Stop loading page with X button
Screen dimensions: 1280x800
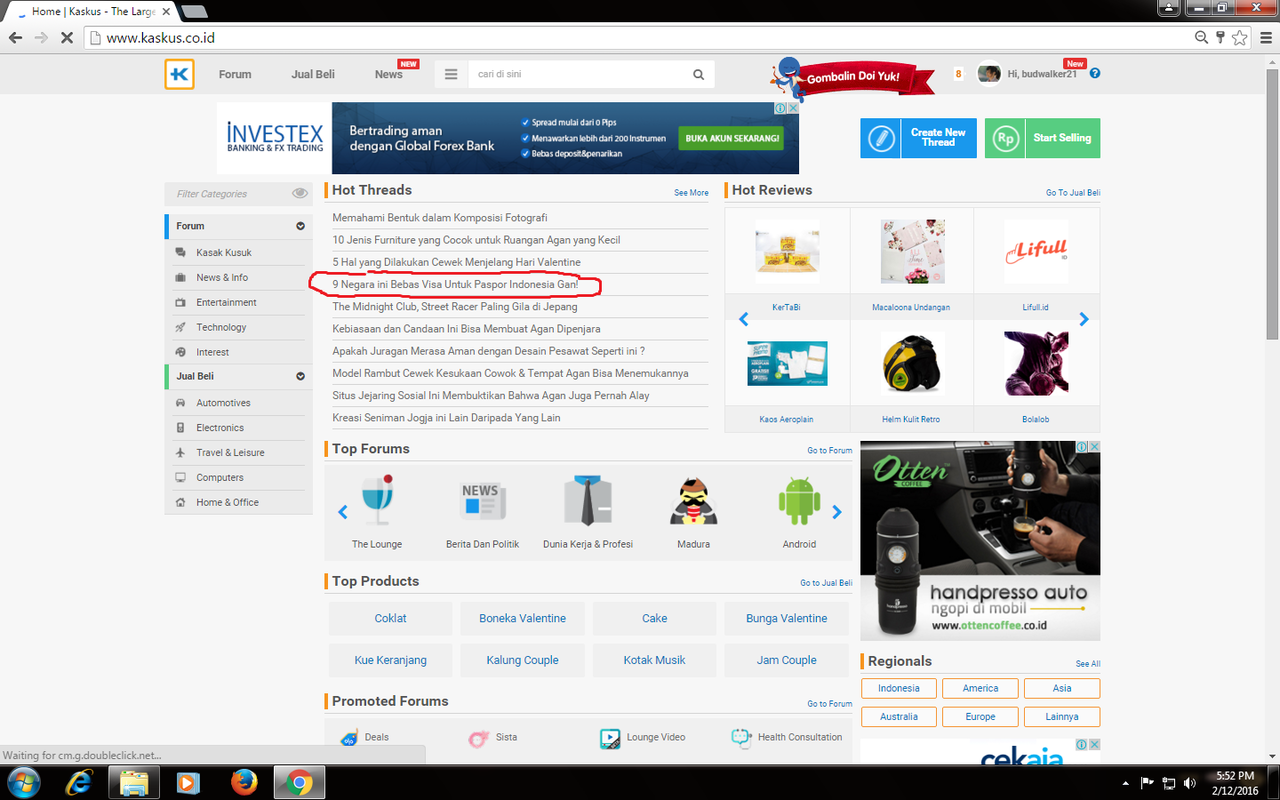pyautogui.click(x=66, y=38)
